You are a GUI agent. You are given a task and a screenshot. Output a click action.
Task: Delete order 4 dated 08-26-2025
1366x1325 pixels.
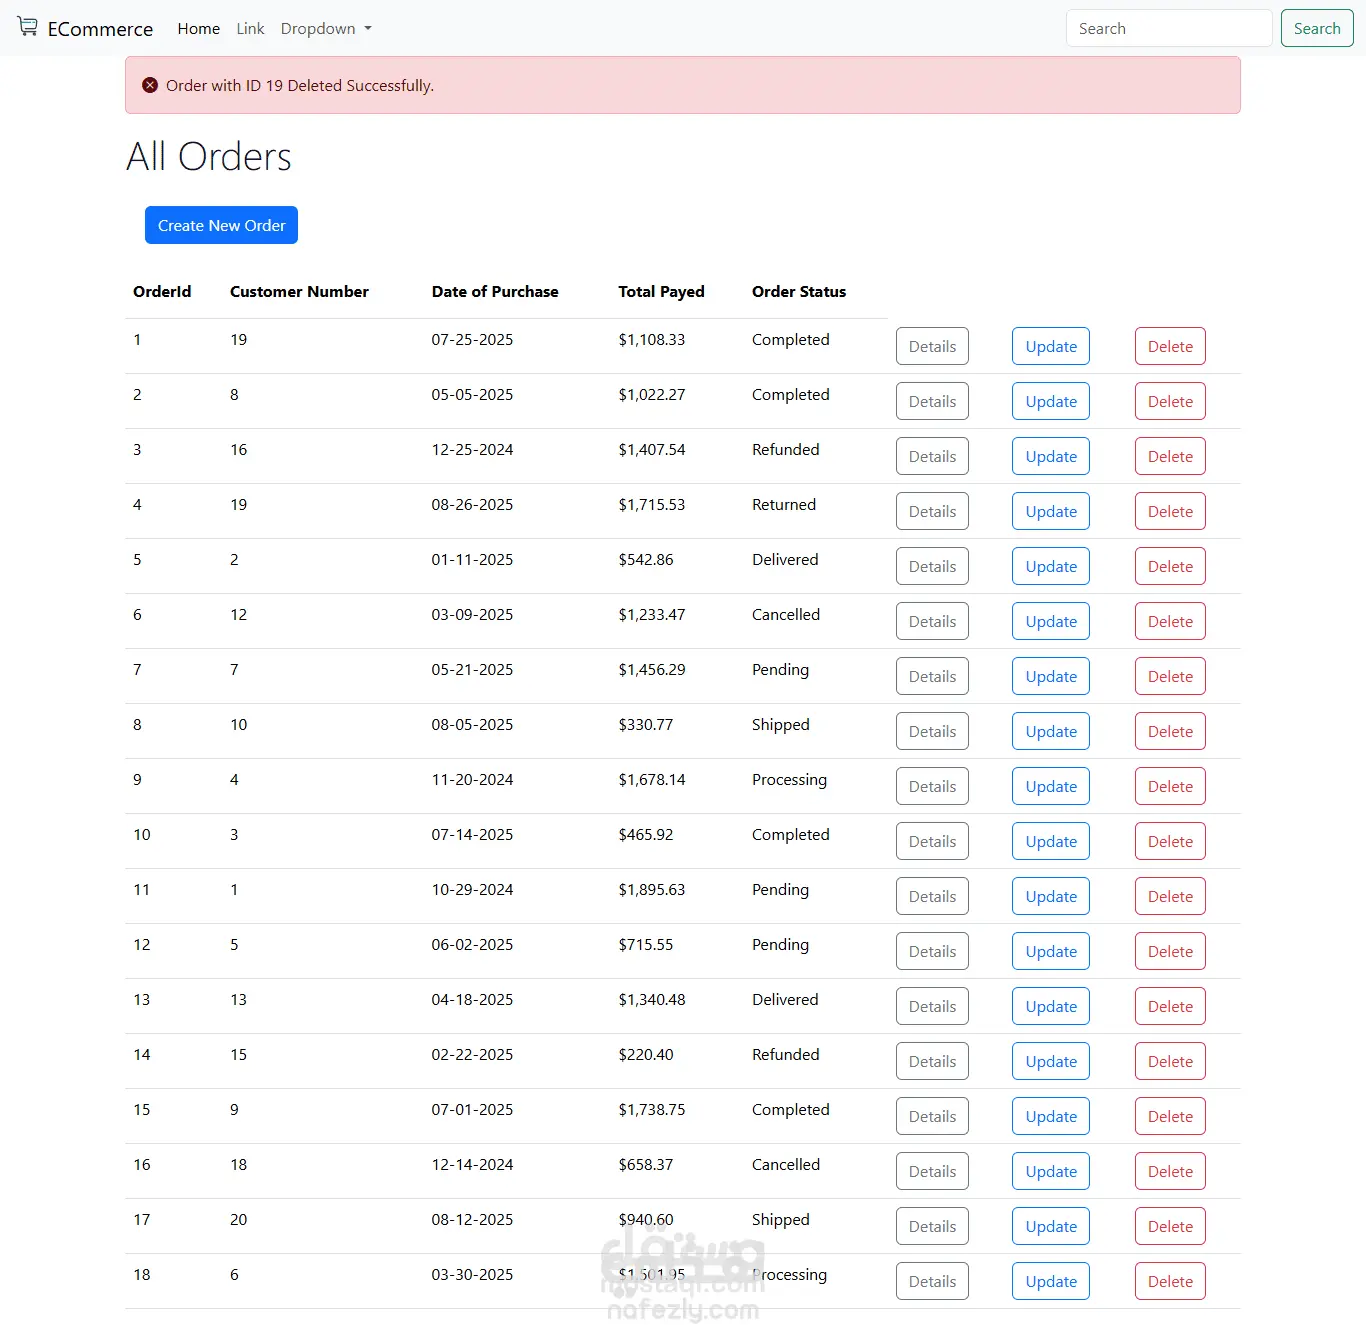[x=1170, y=511]
